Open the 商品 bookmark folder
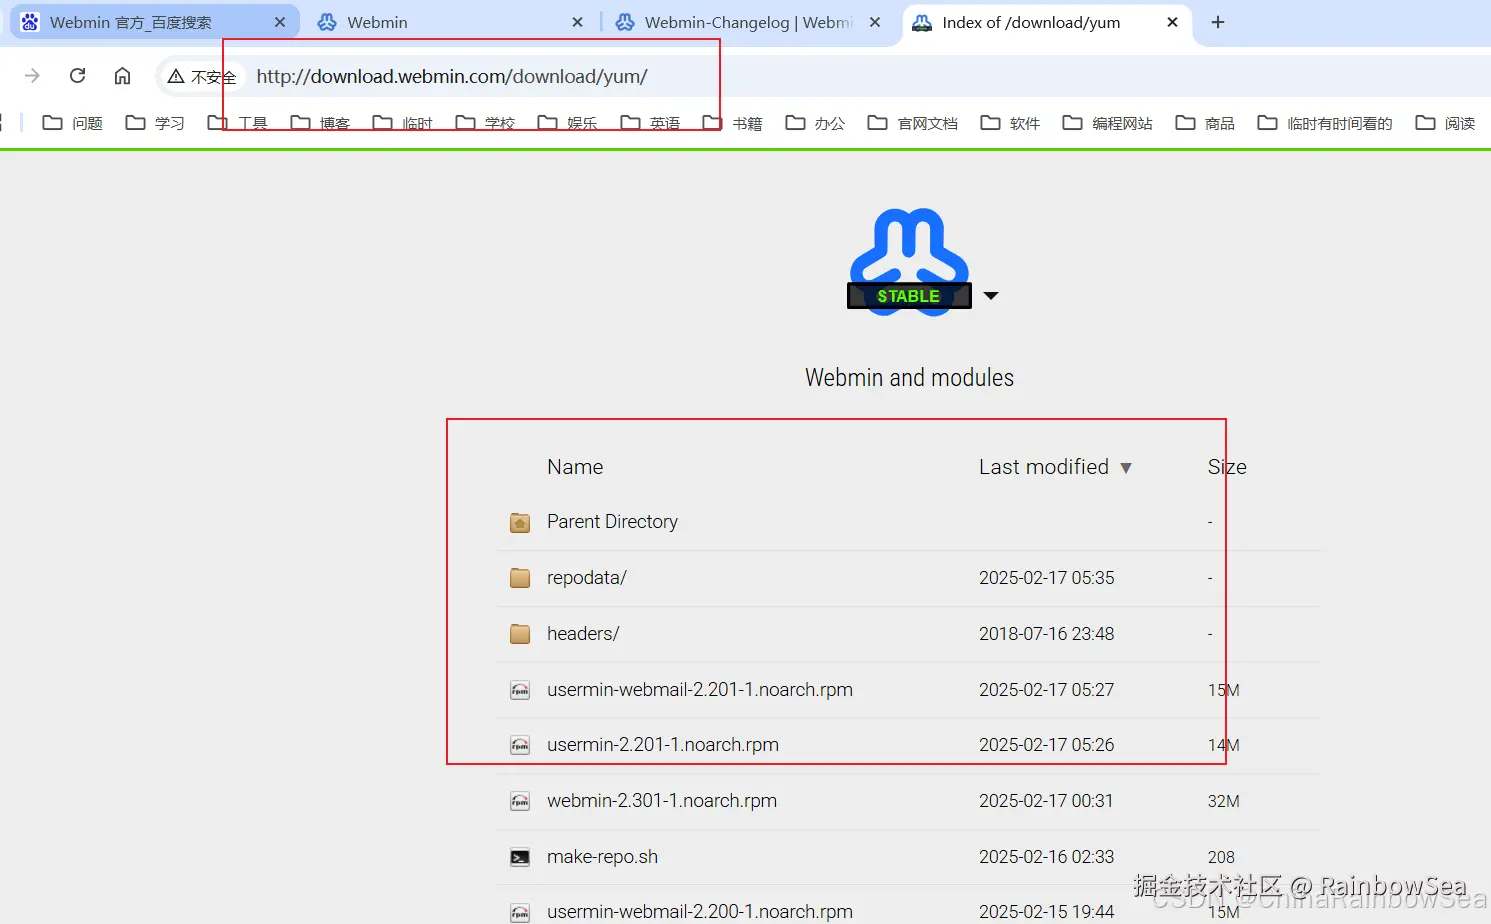The image size is (1491, 924). 1206,123
